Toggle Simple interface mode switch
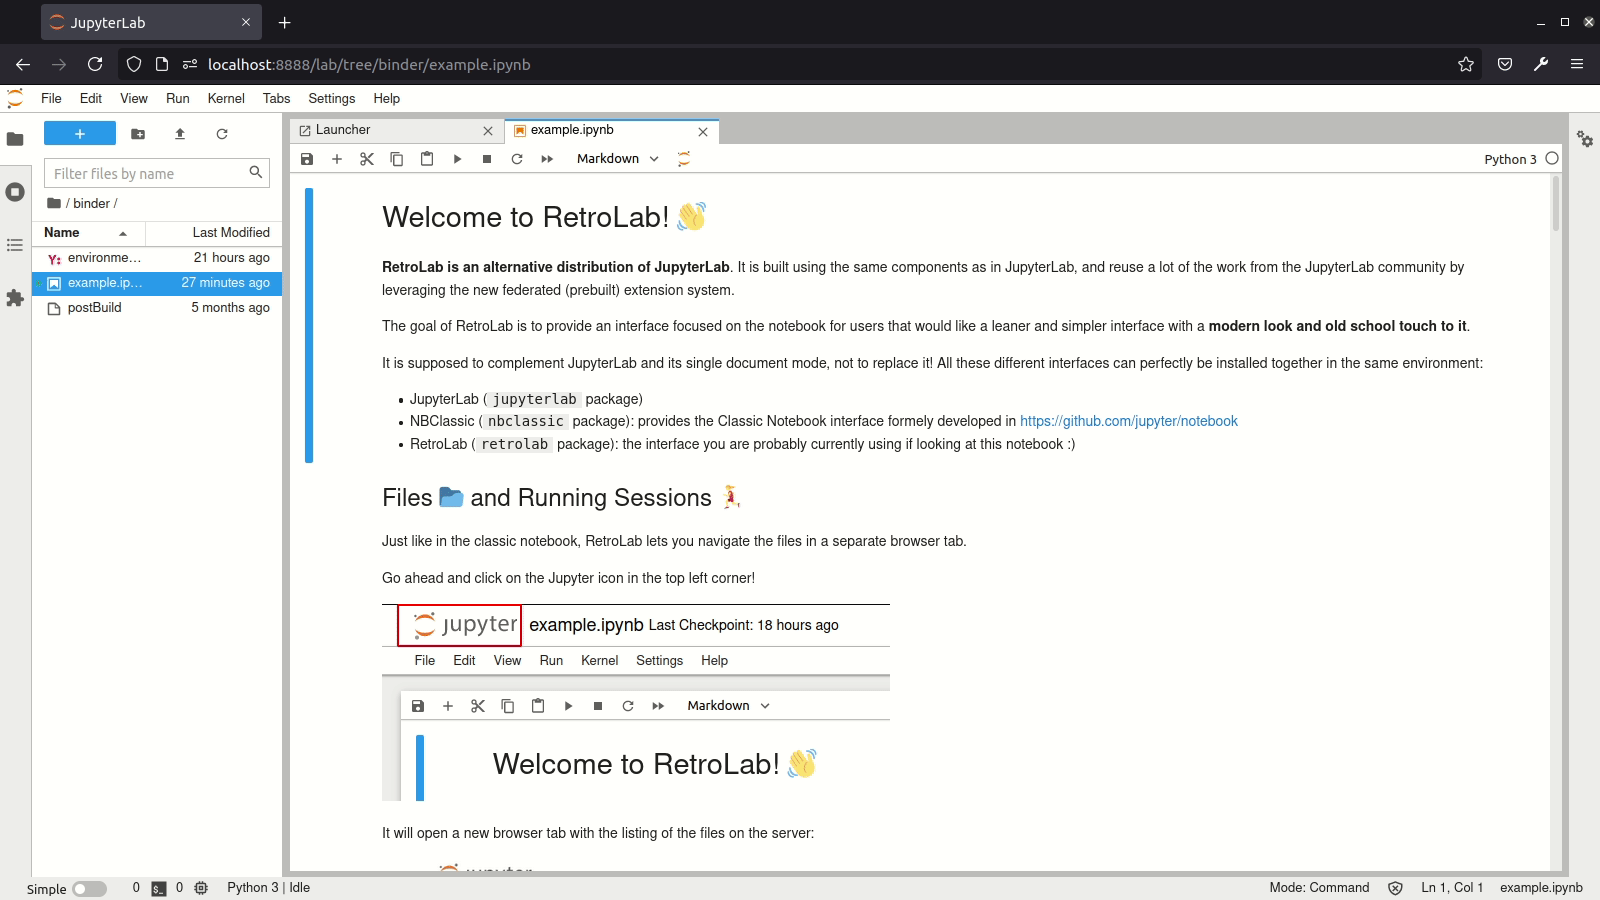Image resolution: width=1600 pixels, height=900 pixels. tap(89, 889)
